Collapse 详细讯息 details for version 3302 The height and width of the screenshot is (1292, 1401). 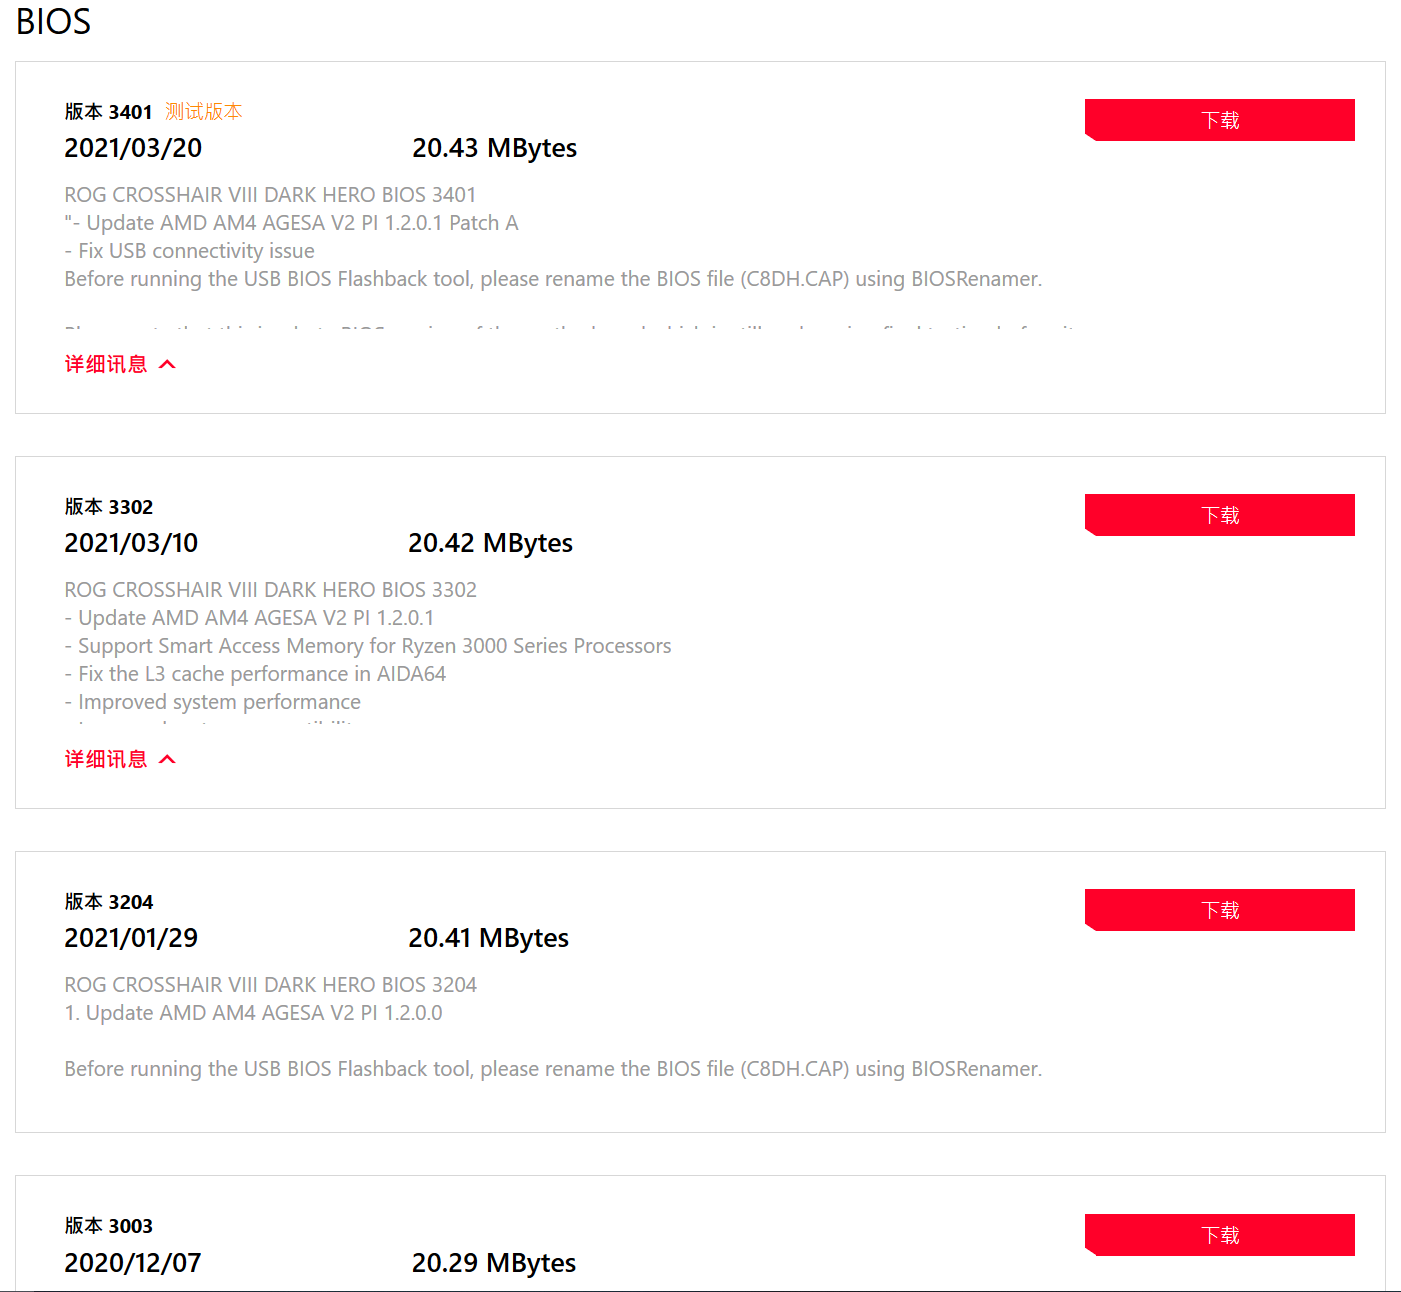point(106,759)
